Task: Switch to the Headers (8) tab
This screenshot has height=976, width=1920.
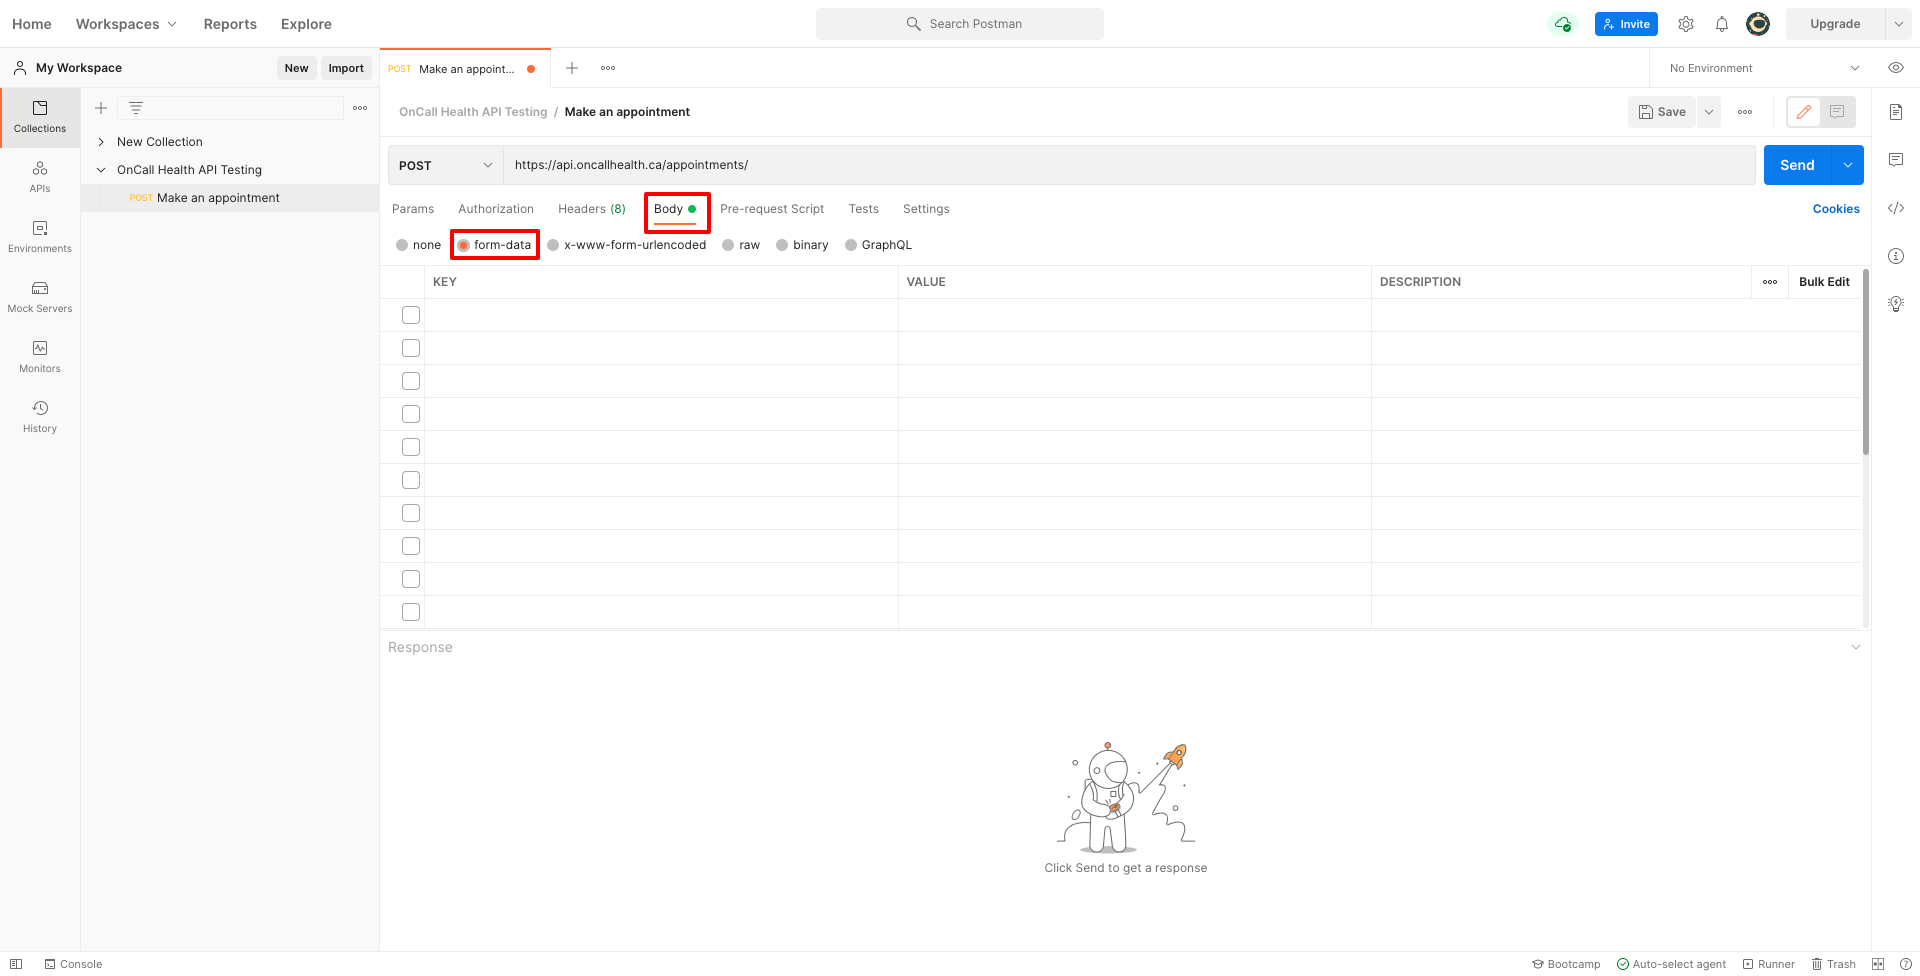Action: (592, 209)
